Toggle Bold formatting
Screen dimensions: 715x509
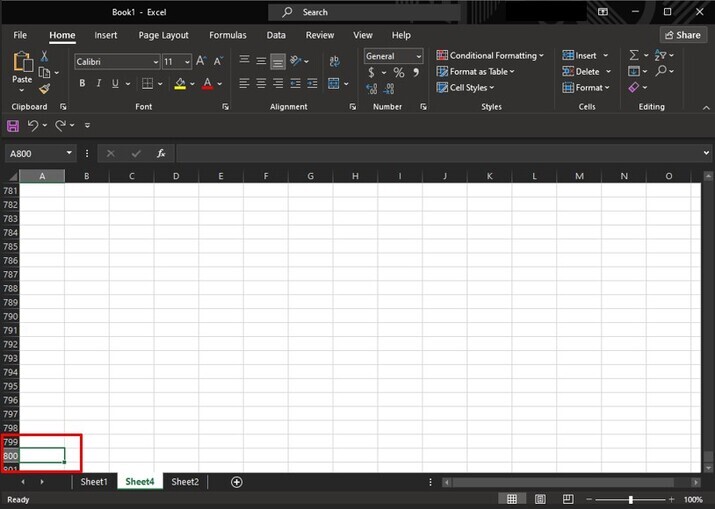pos(82,84)
